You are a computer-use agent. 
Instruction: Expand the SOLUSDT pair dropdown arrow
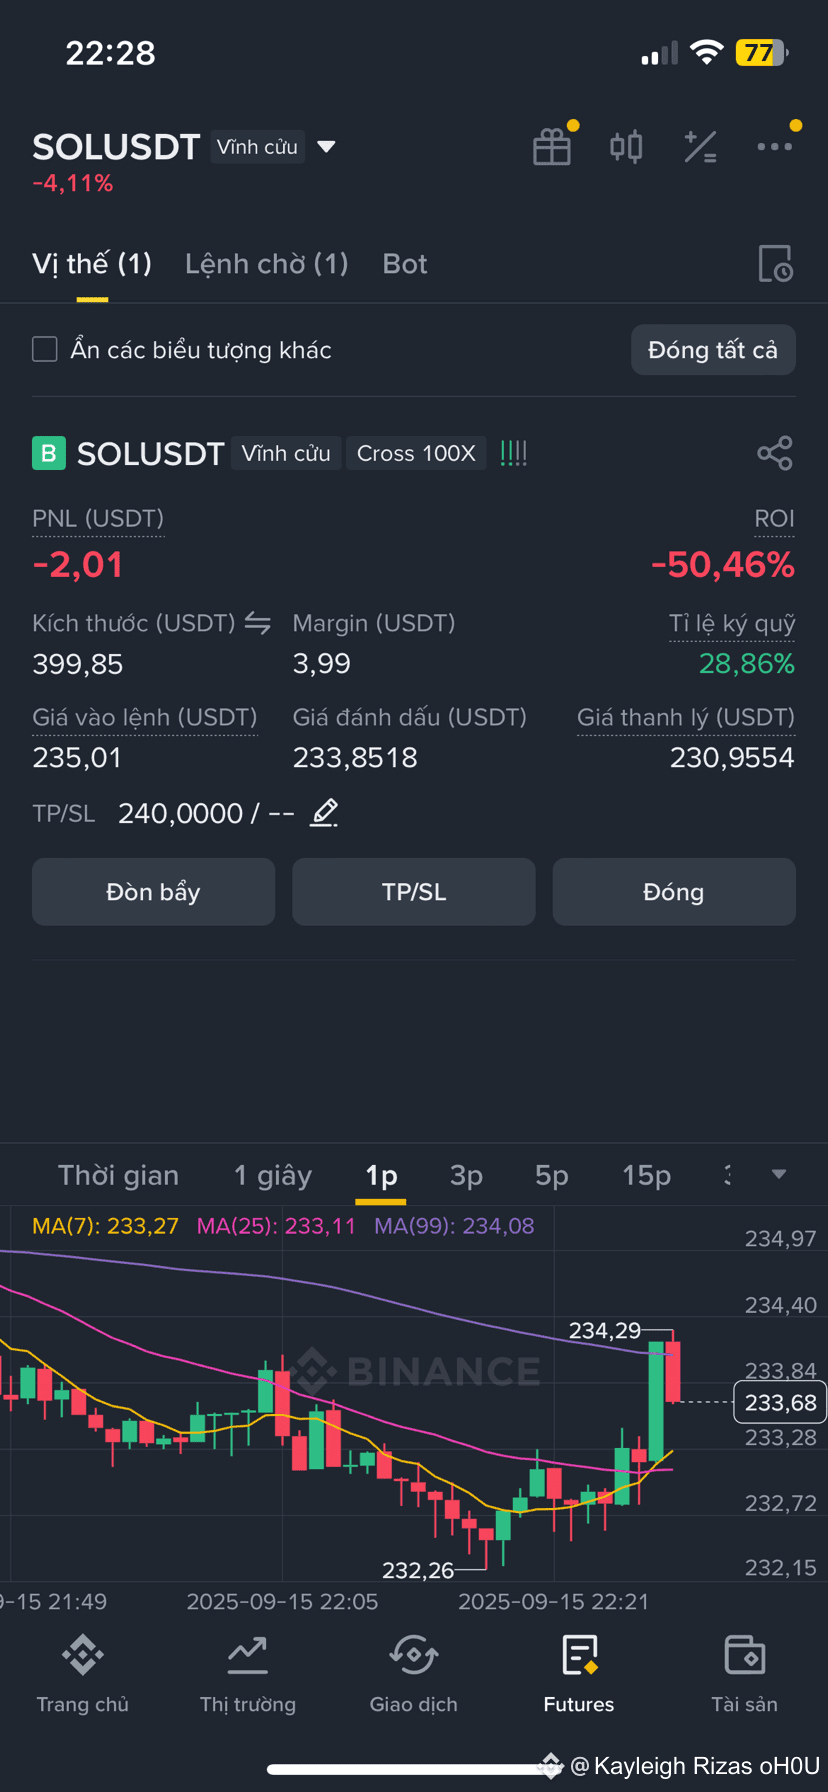pyautogui.click(x=326, y=147)
